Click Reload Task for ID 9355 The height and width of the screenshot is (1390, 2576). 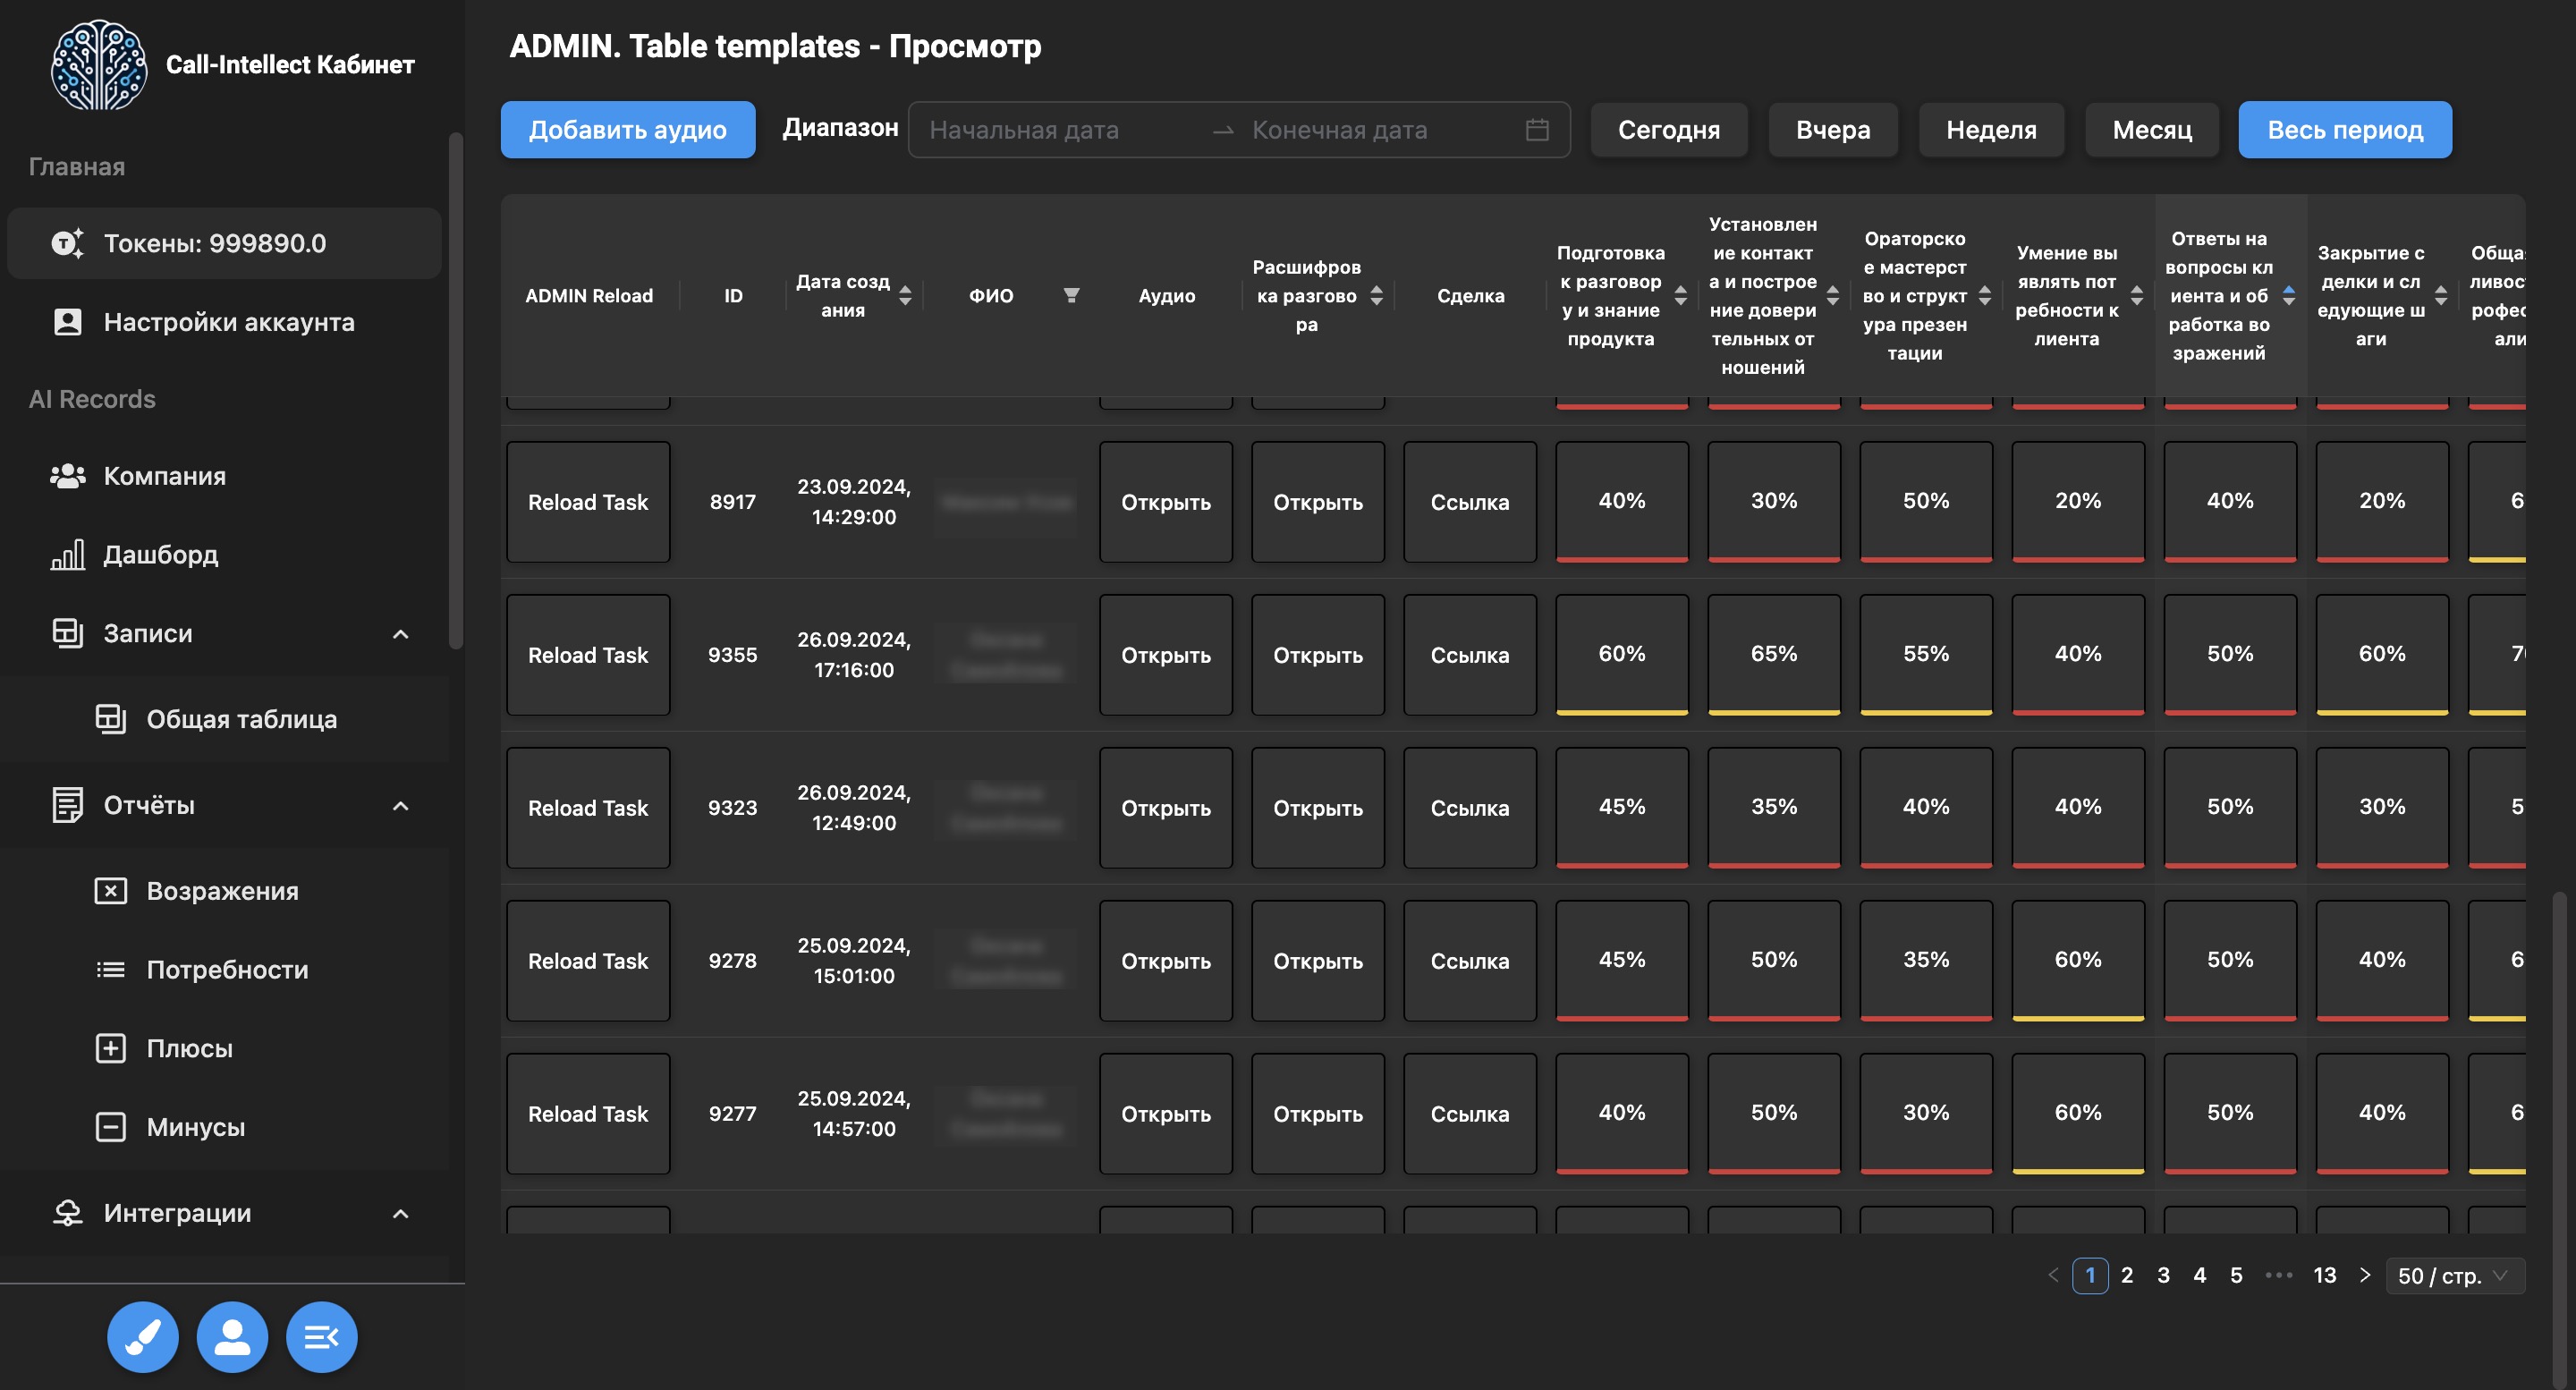pos(588,655)
